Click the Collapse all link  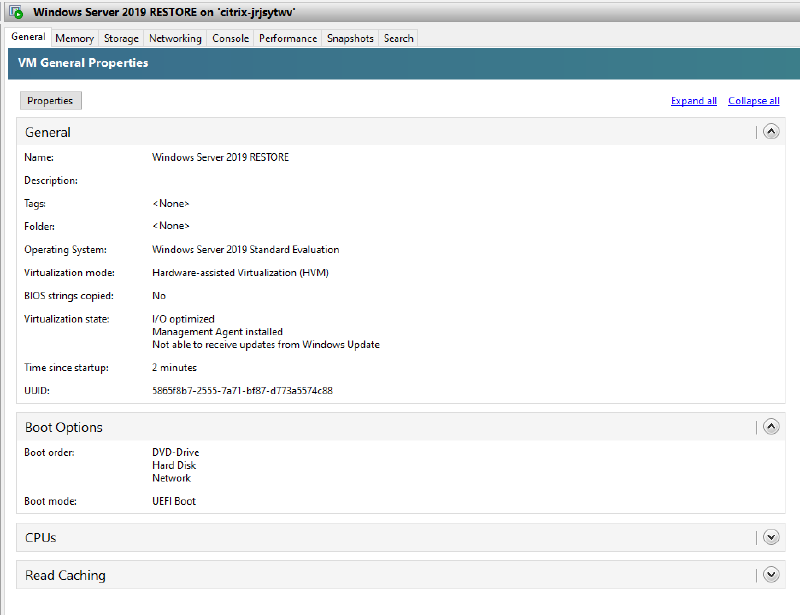(754, 101)
